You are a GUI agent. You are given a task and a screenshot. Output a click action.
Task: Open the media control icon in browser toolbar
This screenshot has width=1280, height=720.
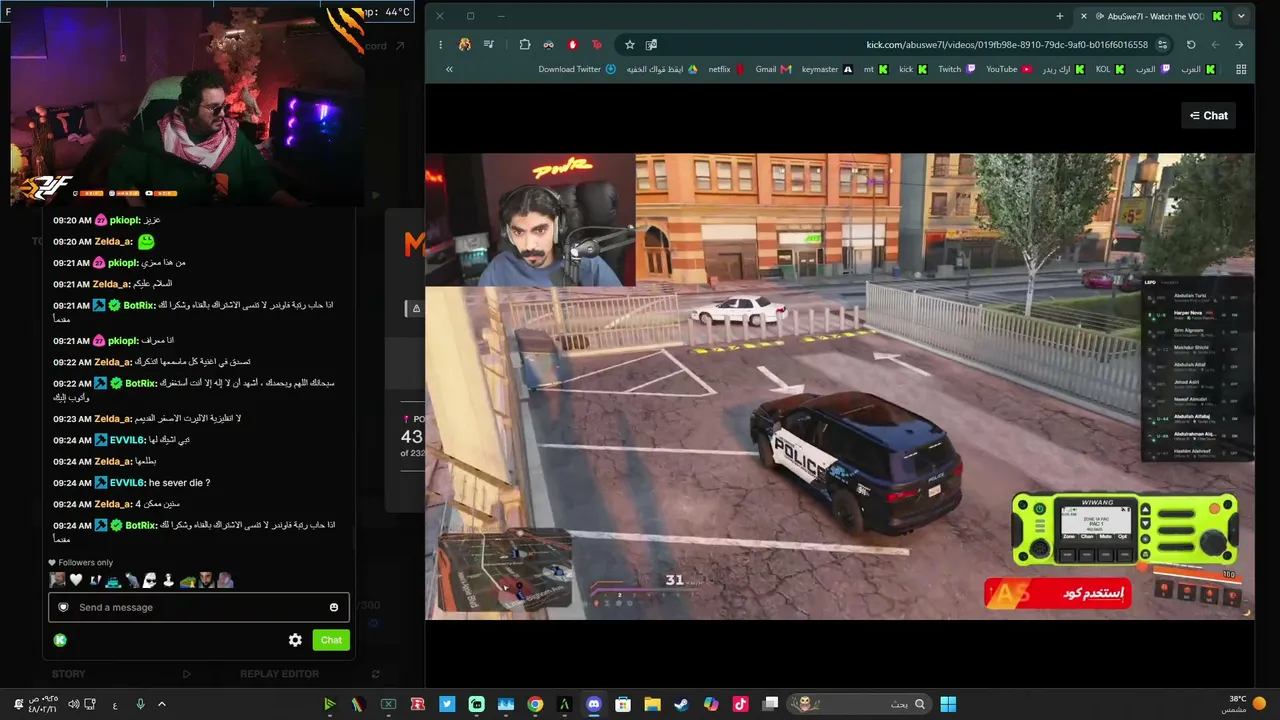pyautogui.click(x=489, y=44)
